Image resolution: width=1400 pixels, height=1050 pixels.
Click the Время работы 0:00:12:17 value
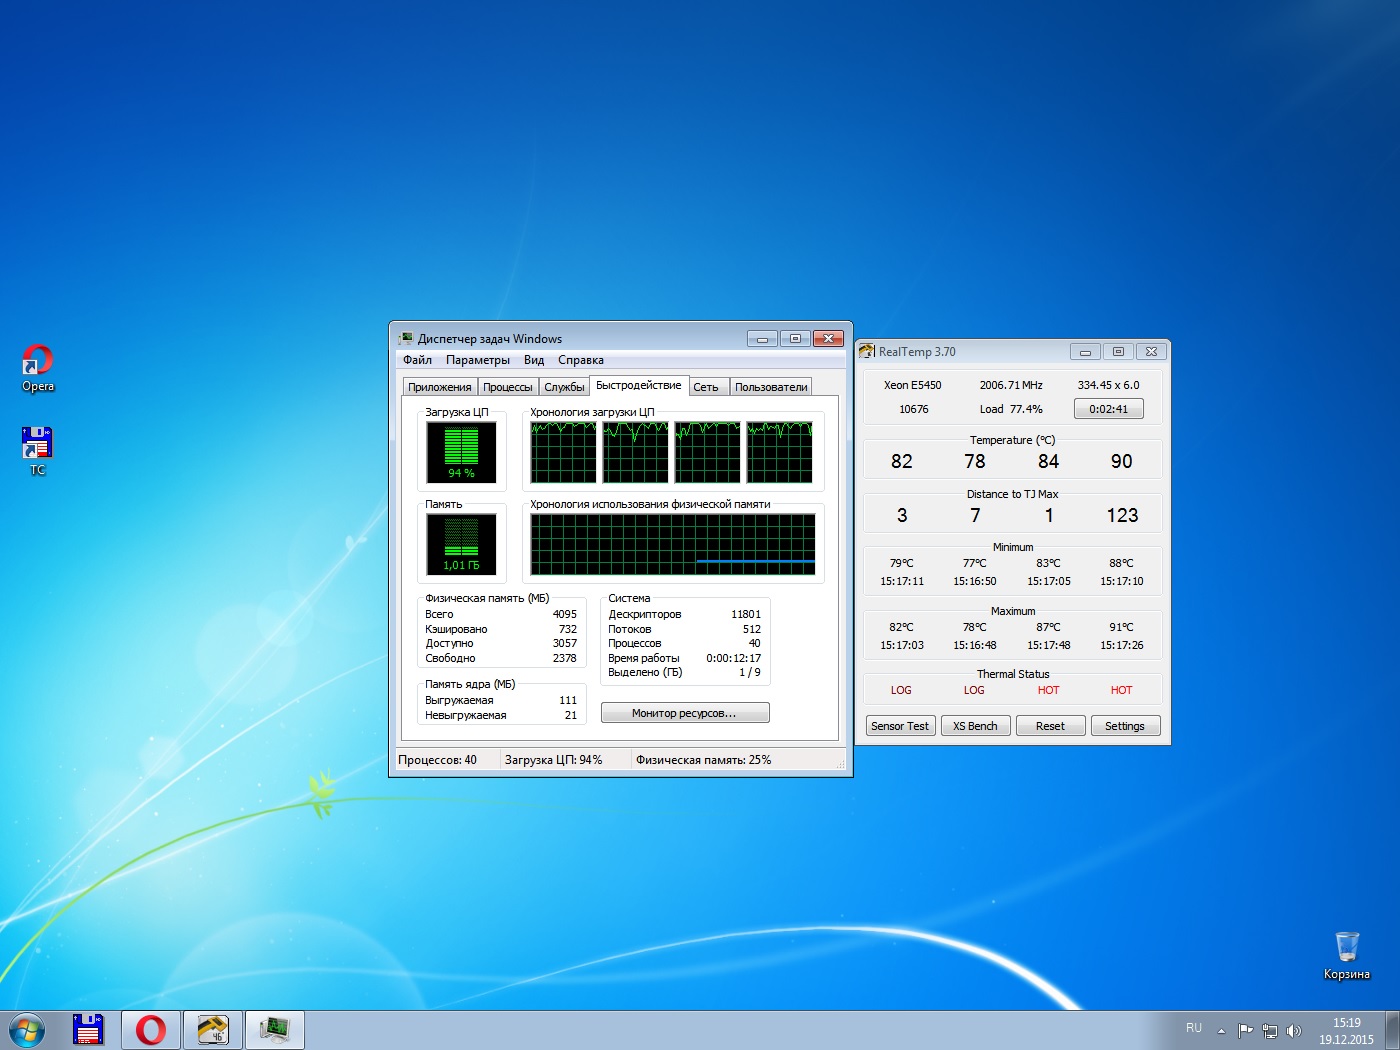pos(734,658)
